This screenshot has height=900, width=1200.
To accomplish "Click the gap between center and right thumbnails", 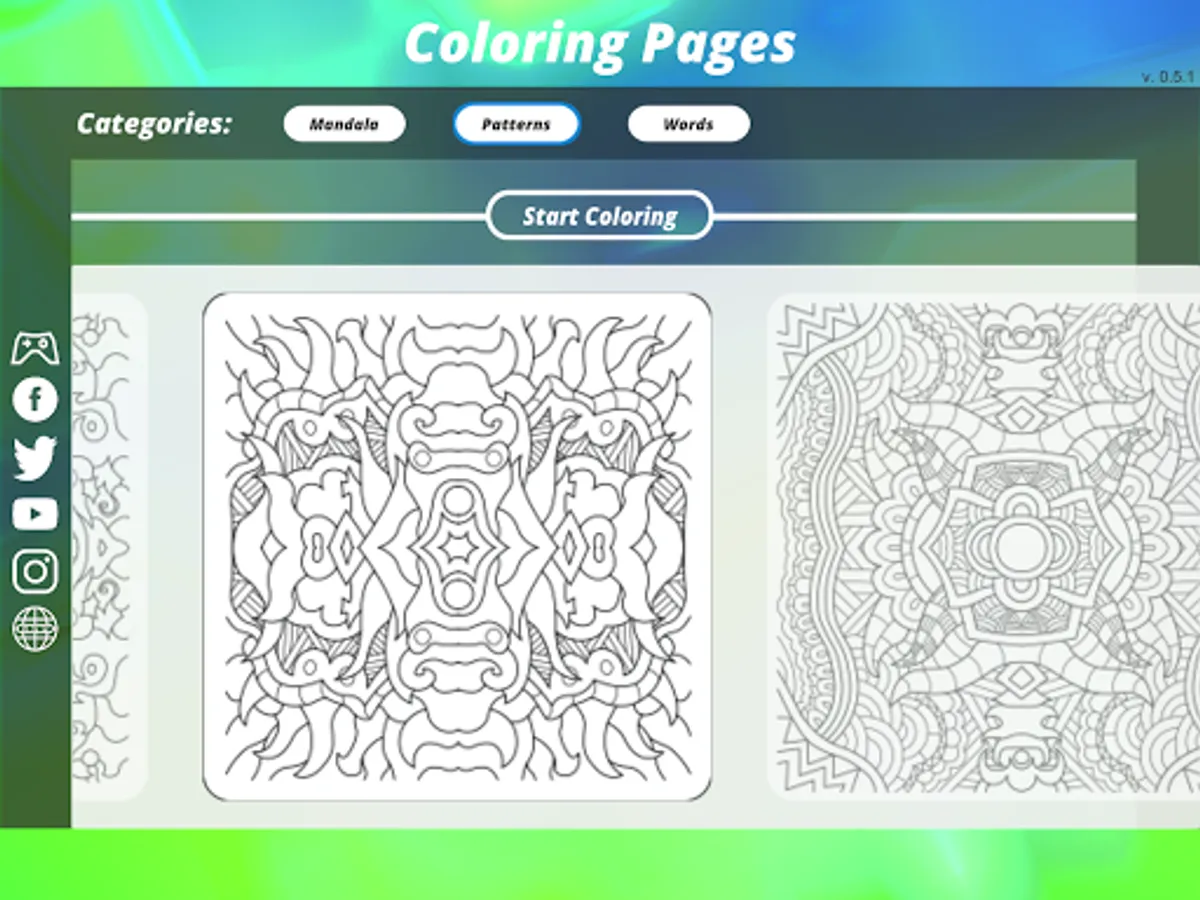I will pos(740,547).
